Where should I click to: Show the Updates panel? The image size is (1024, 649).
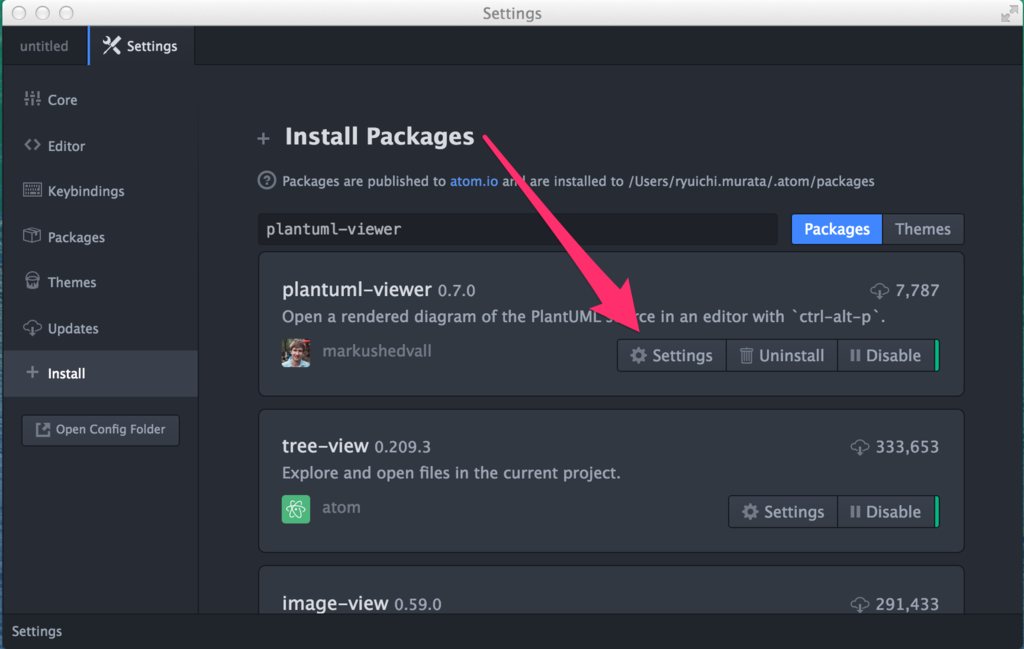click(x=73, y=328)
